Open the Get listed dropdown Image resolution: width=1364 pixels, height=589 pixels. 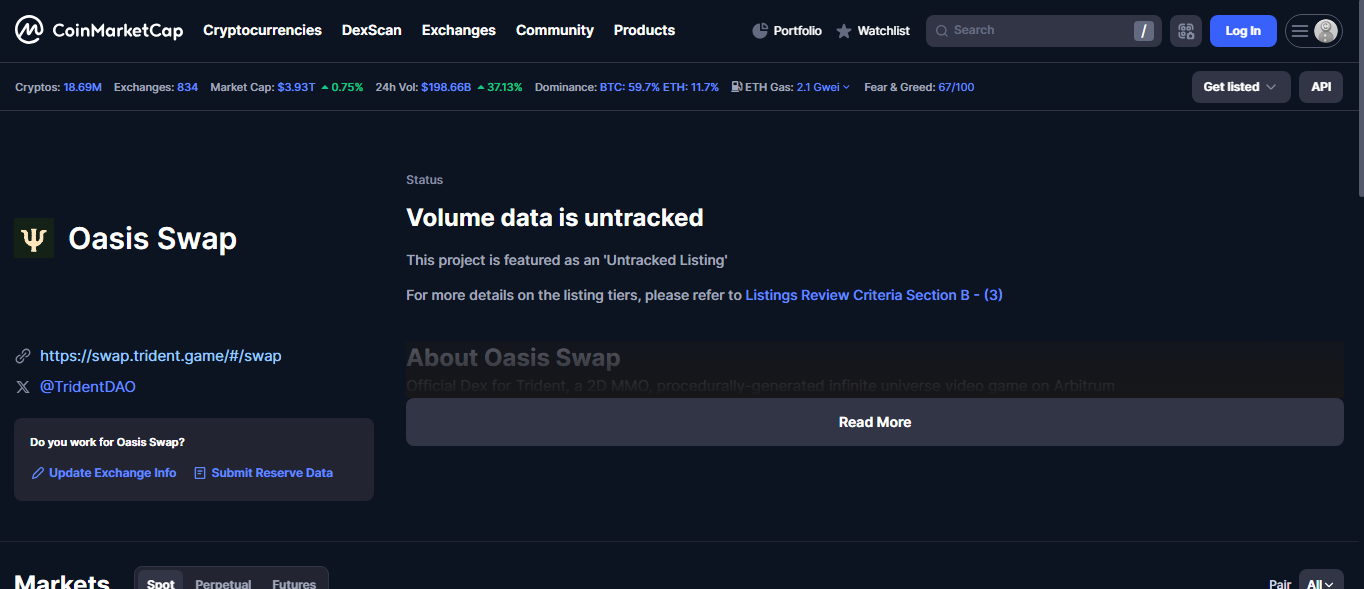(x=1241, y=87)
